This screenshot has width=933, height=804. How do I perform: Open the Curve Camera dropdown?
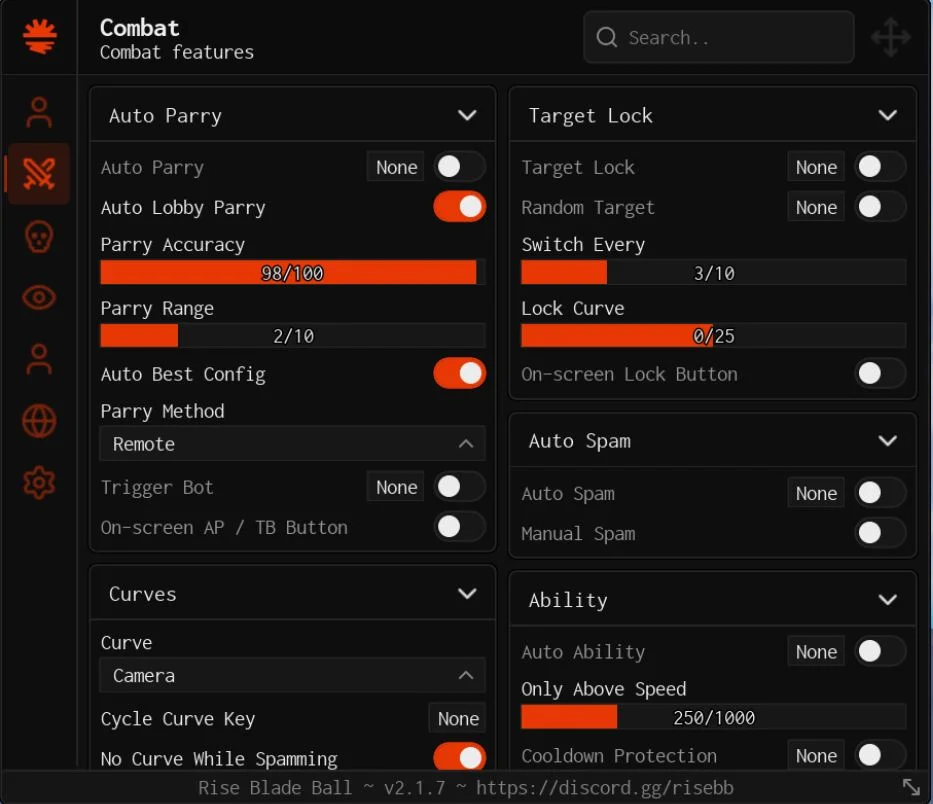pyautogui.click(x=293, y=675)
